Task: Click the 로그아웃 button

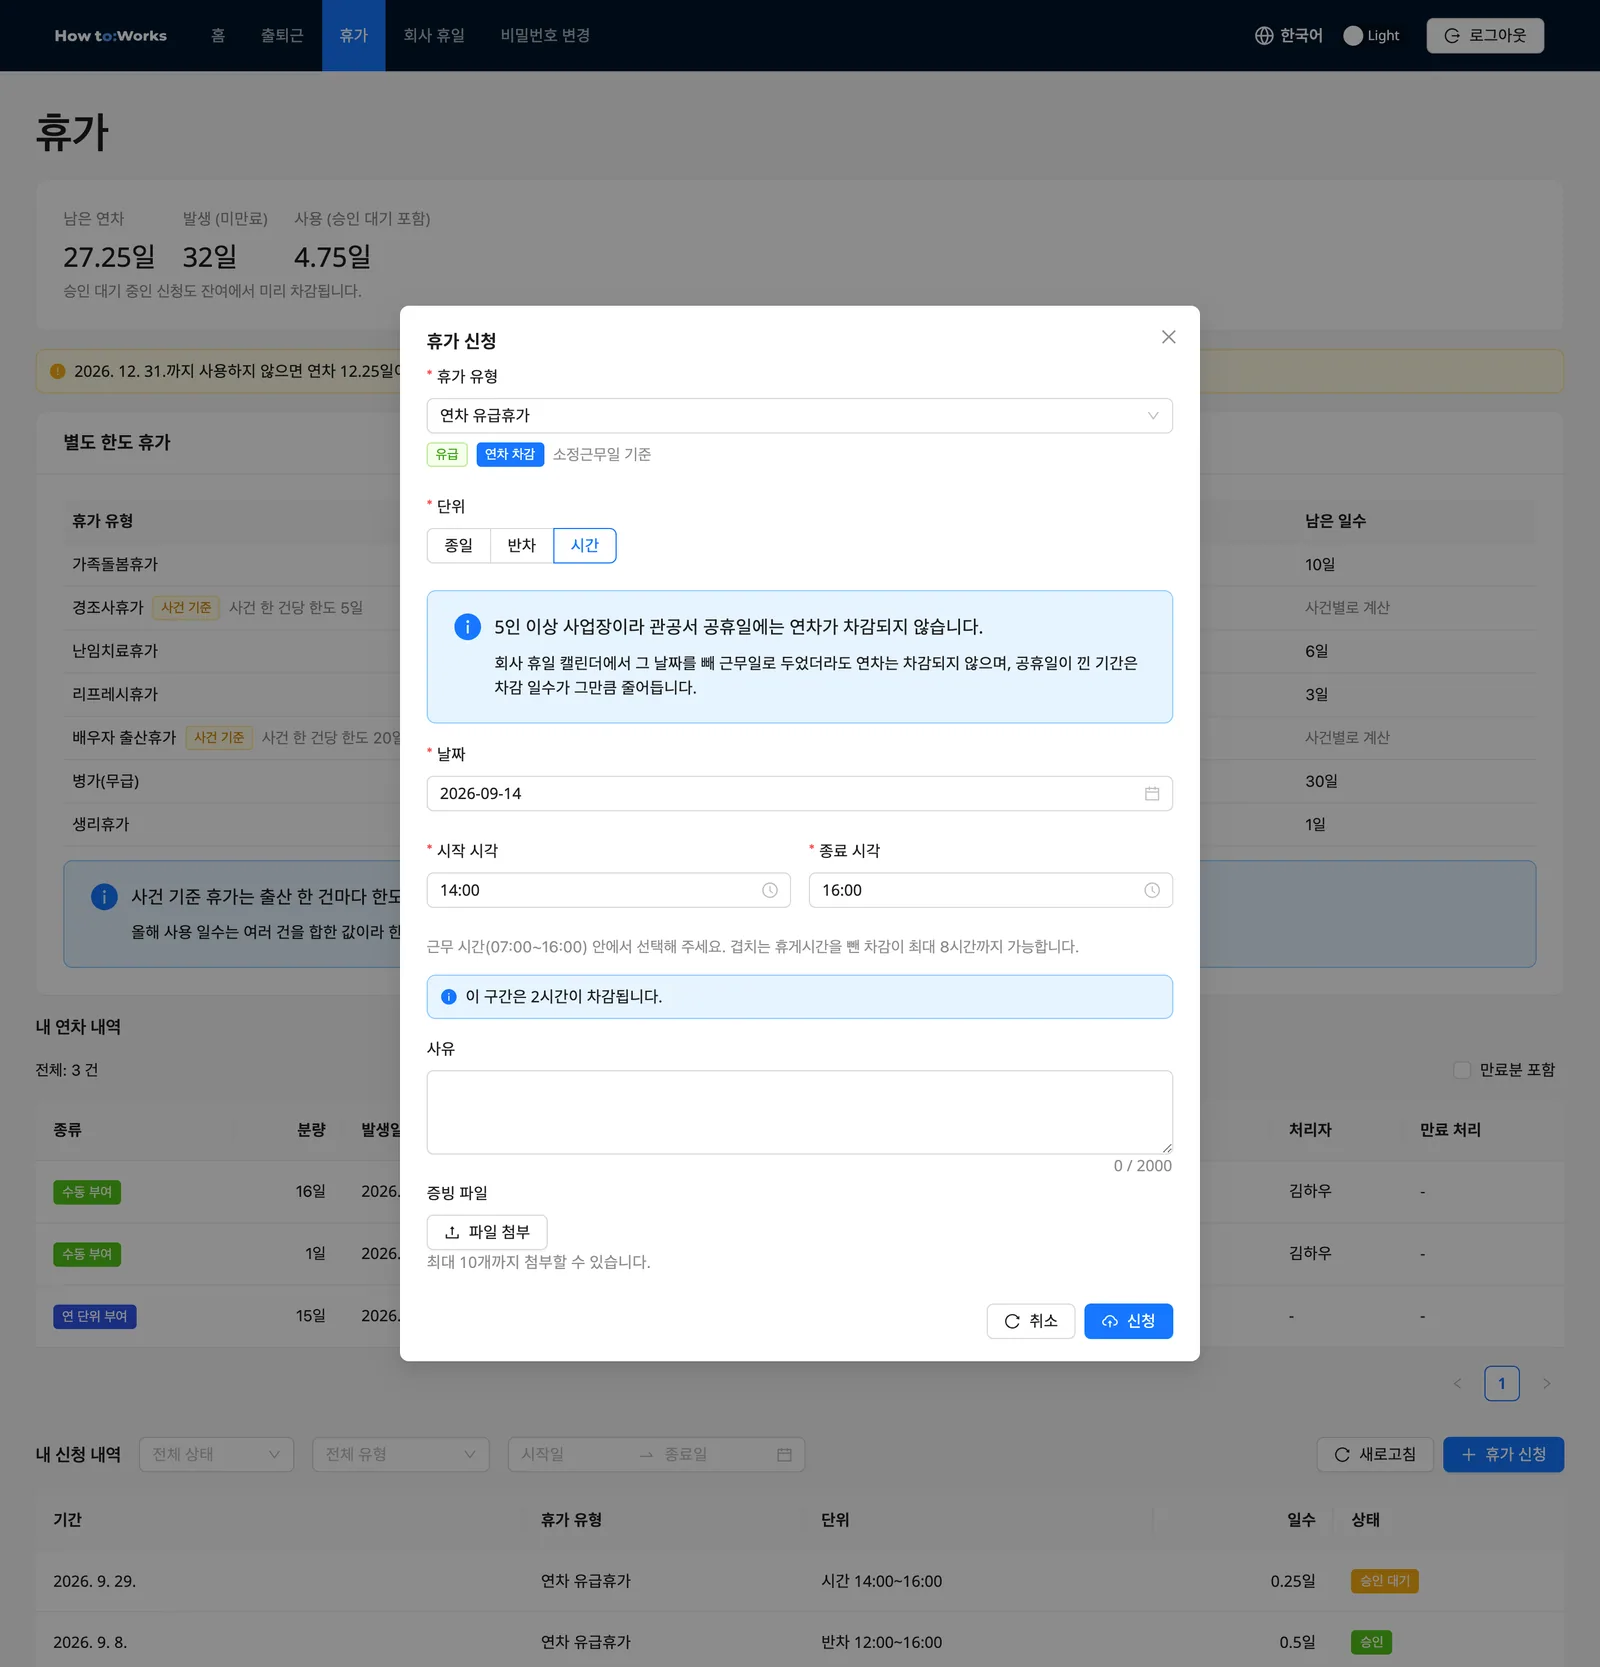Action: [1485, 36]
